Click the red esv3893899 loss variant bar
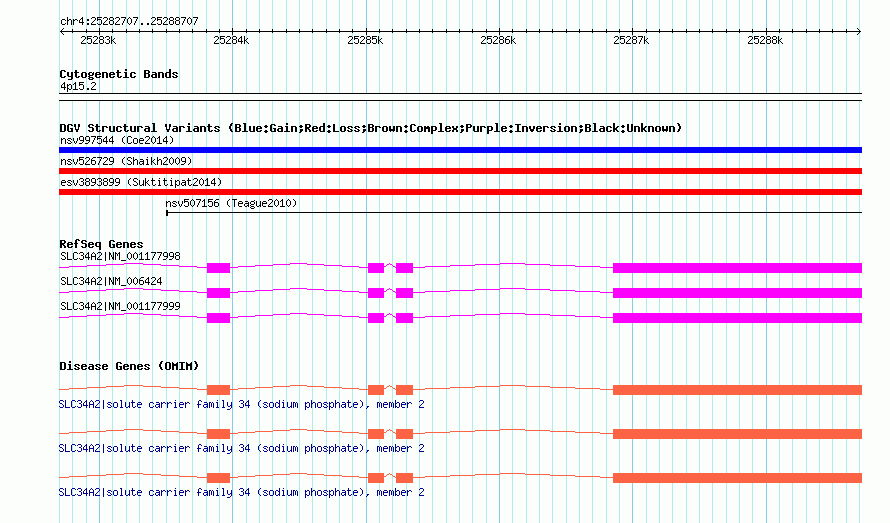This screenshot has width=890, height=523. (460, 192)
